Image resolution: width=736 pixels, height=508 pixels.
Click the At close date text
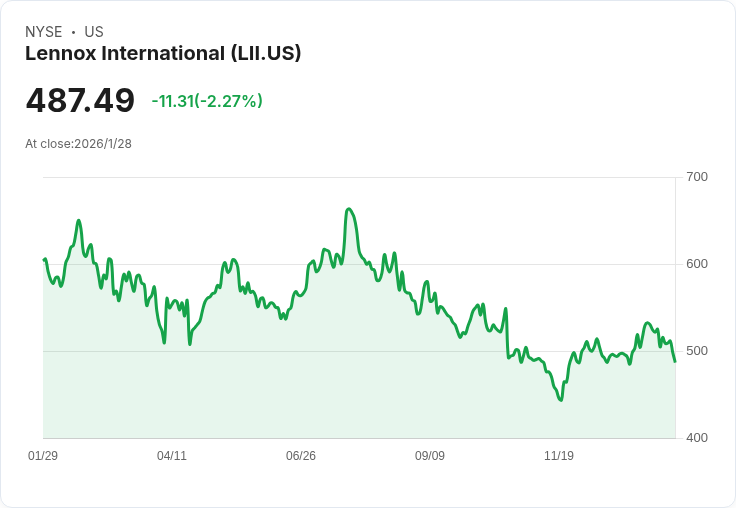(78, 144)
